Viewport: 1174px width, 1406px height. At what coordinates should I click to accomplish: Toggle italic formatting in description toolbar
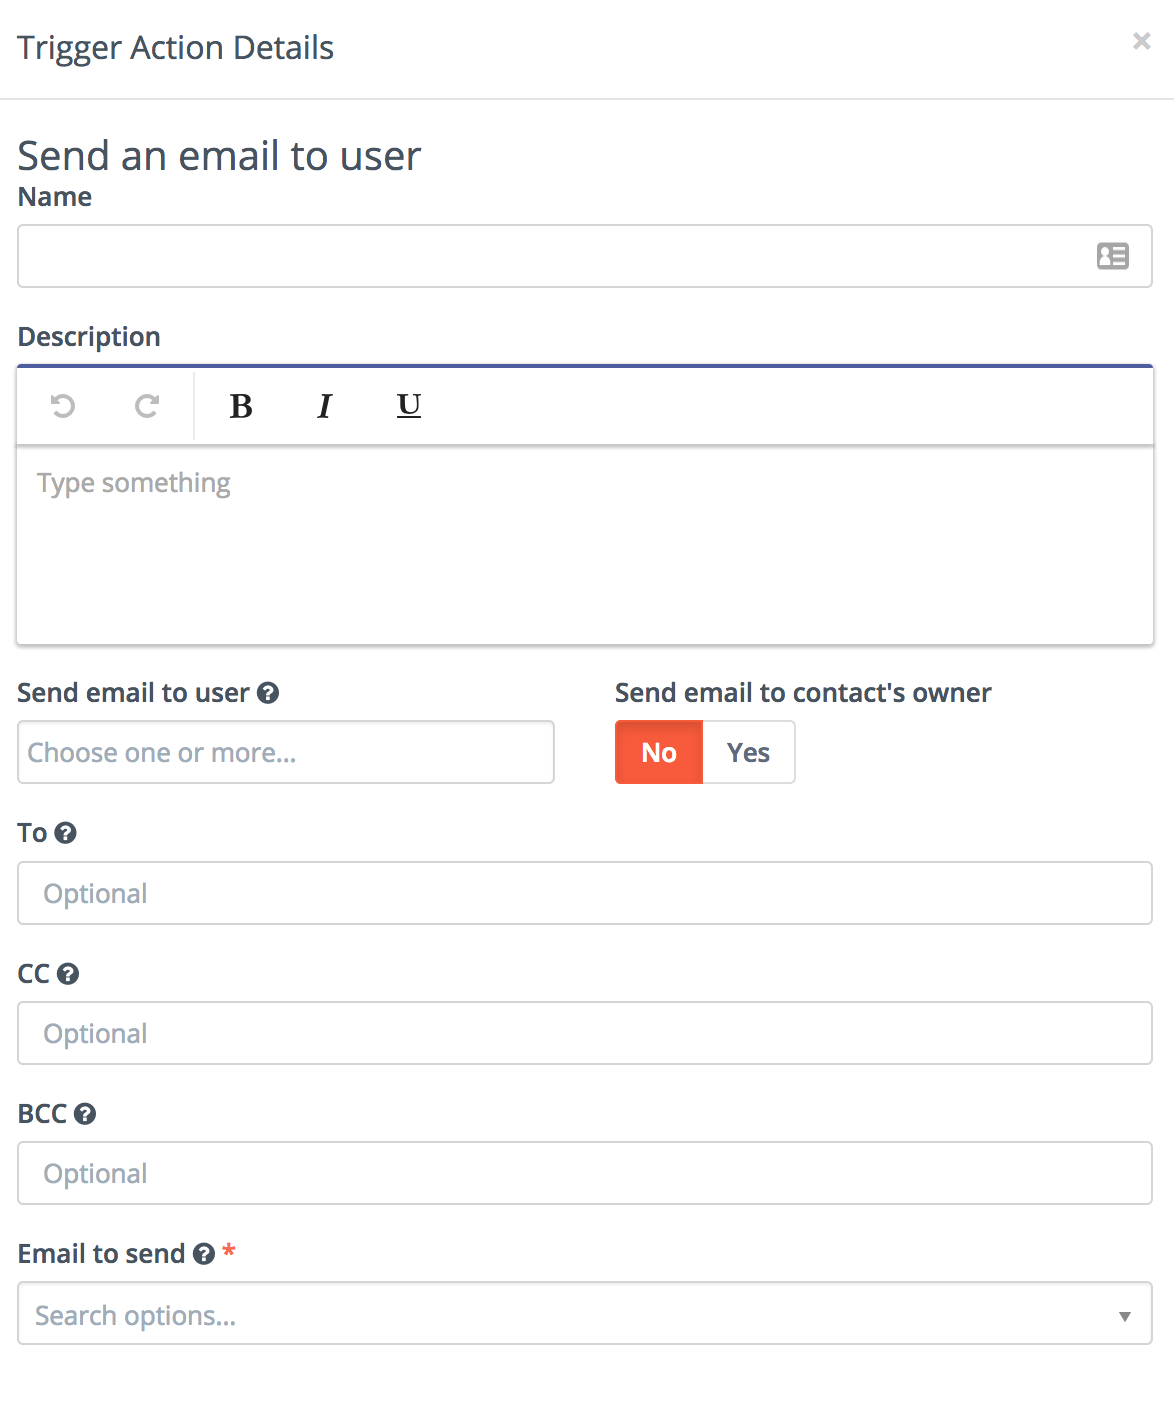pos(324,406)
